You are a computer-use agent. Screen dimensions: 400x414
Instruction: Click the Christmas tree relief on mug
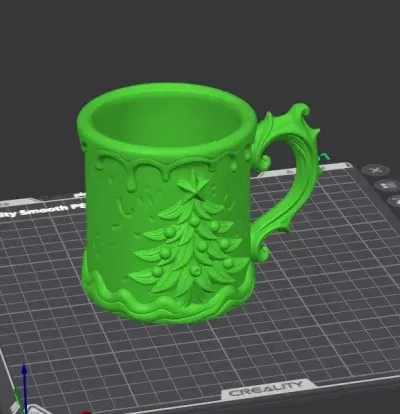pyautogui.click(x=188, y=242)
